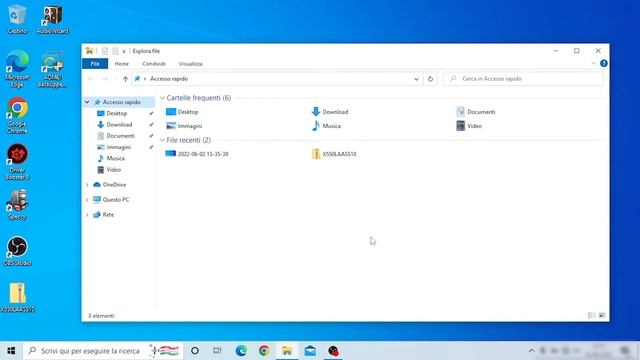Open the Immagini folder in Cartelle frequenti
Viewport: 640px width, 360px height.
click(x=184, y=126)
